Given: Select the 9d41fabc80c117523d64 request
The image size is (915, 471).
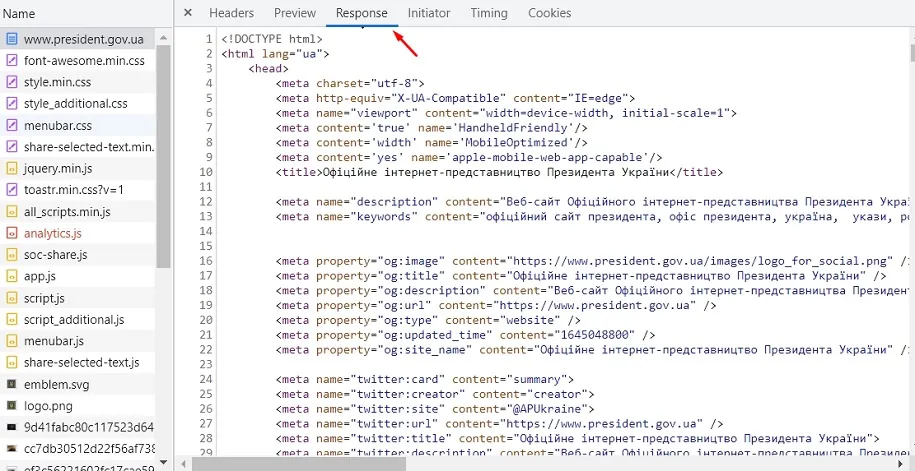Looking at the screenshot, I should [x=78, y=427].
